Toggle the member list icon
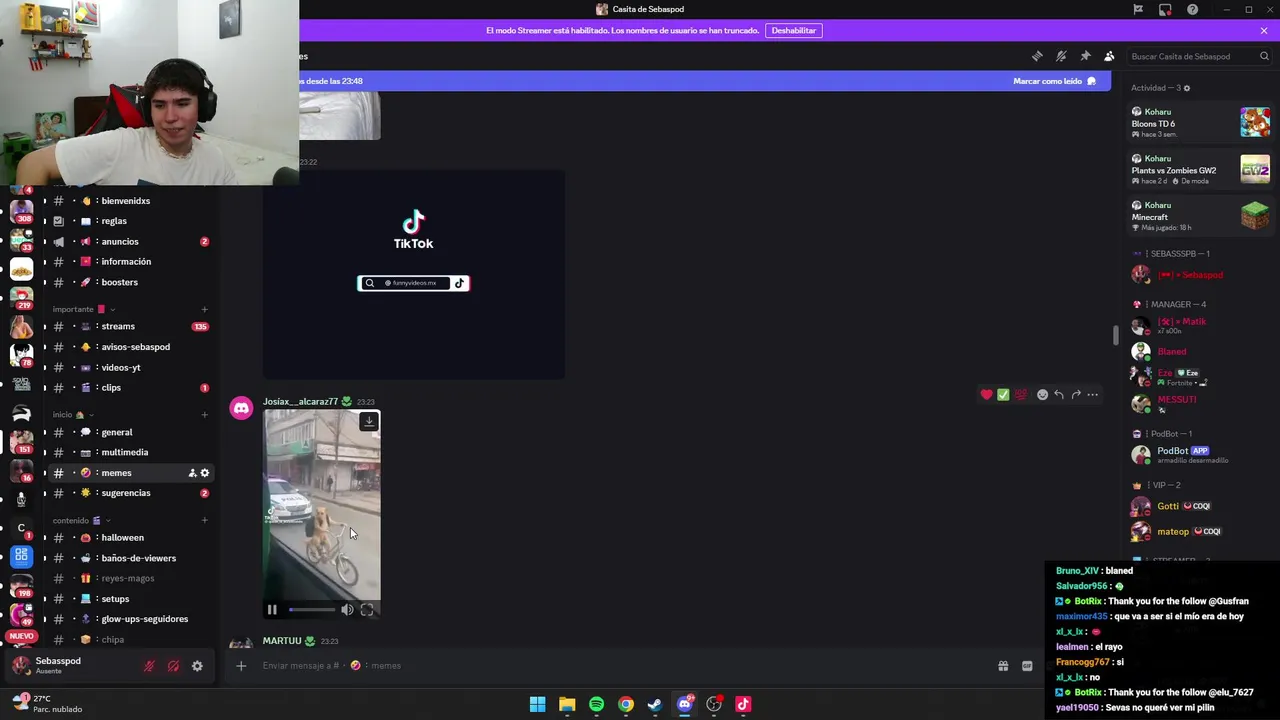 pyautogui.click(x=1109, y=56)
